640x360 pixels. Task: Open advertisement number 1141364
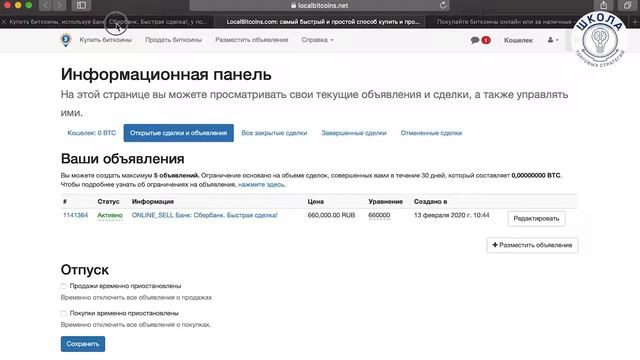(76, 215)
